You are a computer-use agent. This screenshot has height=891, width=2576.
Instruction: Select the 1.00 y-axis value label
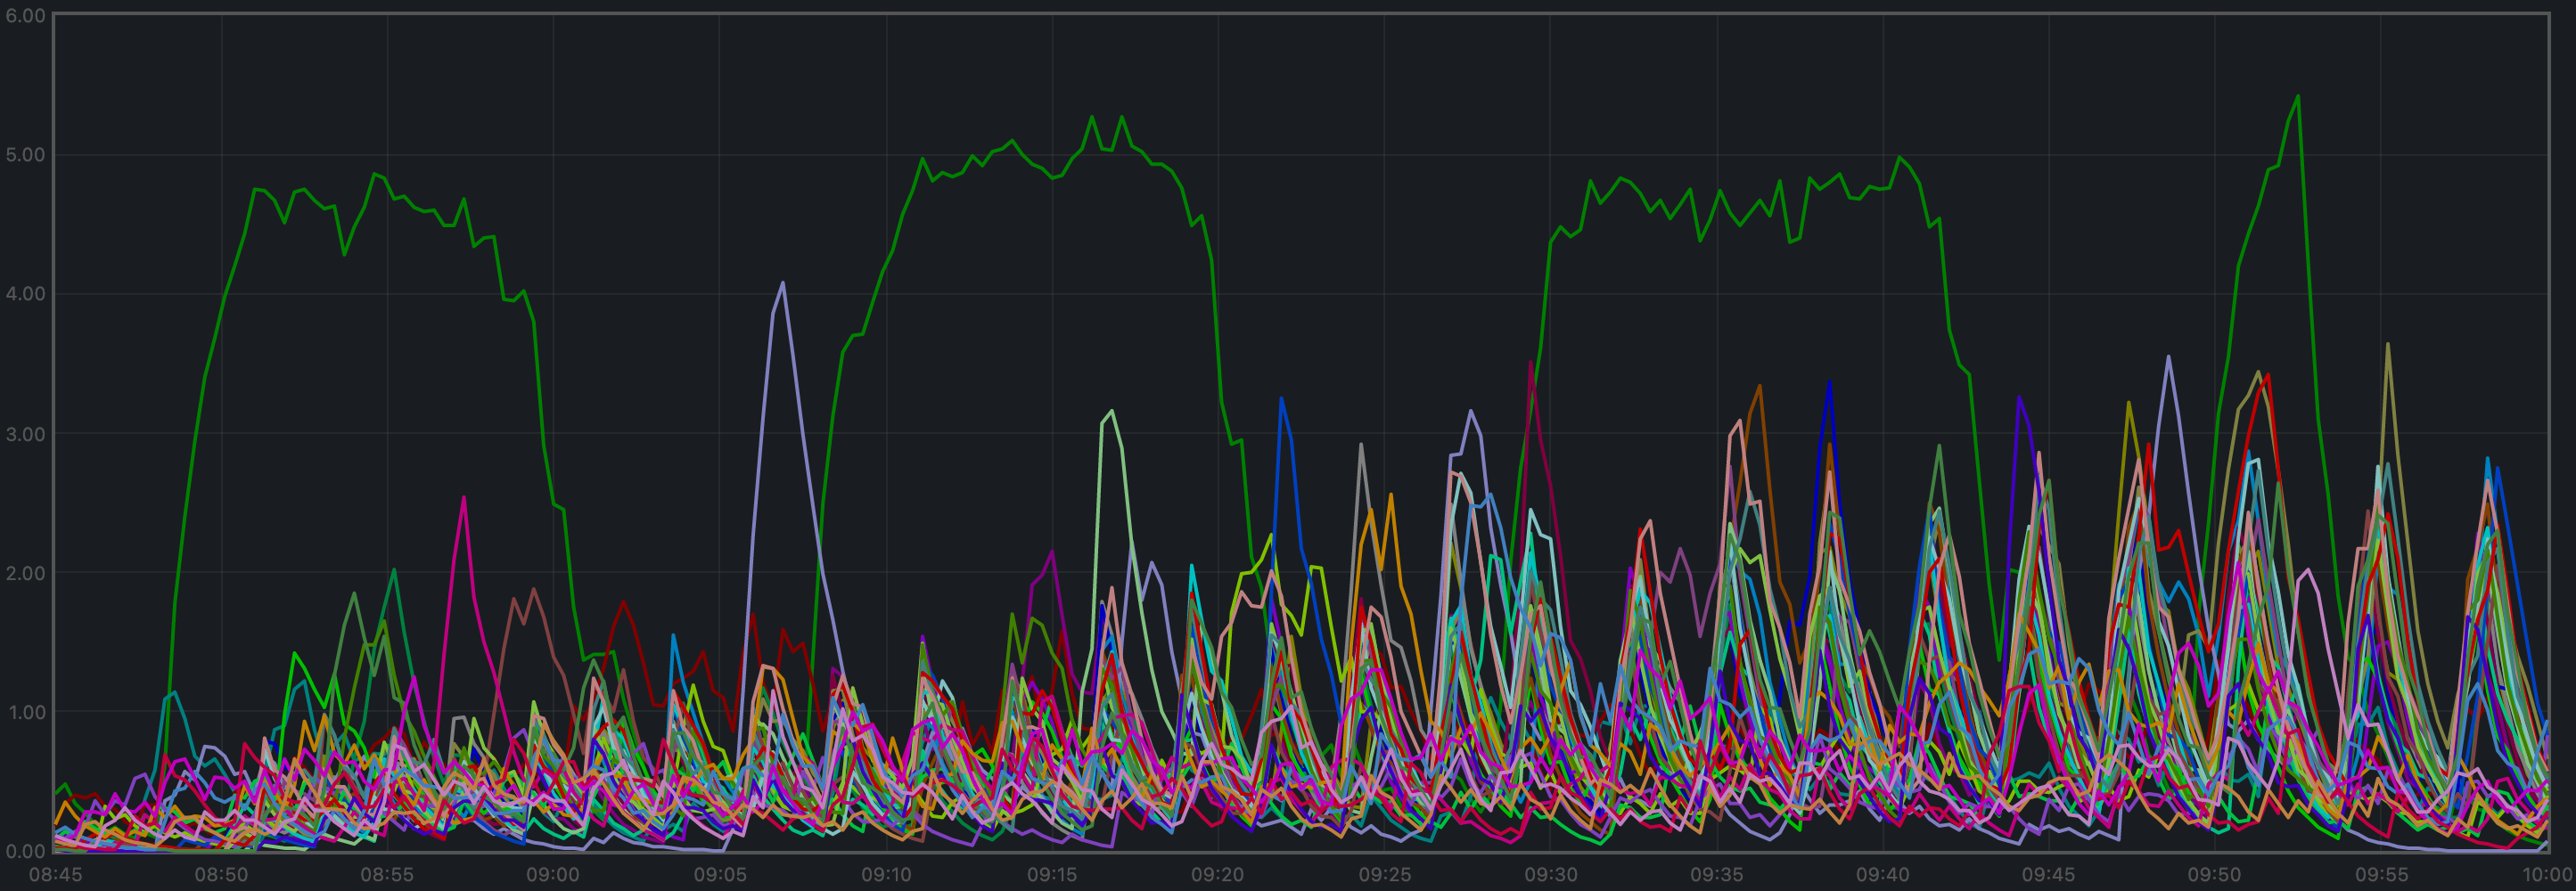[x=26, y=712]
